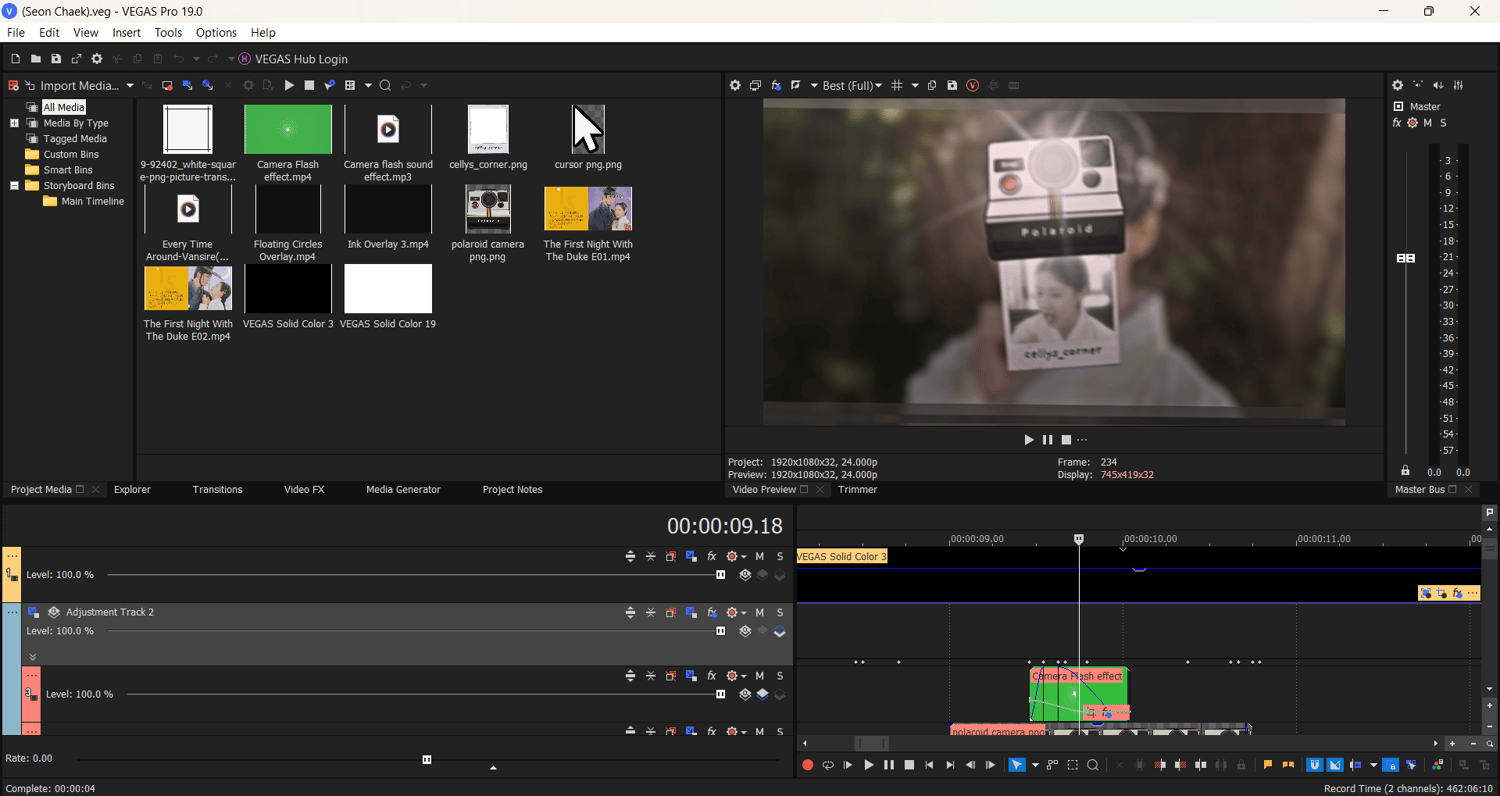Image resolution: width=1500 pixels, height=796 pixels.
Task: Solo the Adjustment Track 2 track
Action: pyautogui.click(x=780, y=613)
